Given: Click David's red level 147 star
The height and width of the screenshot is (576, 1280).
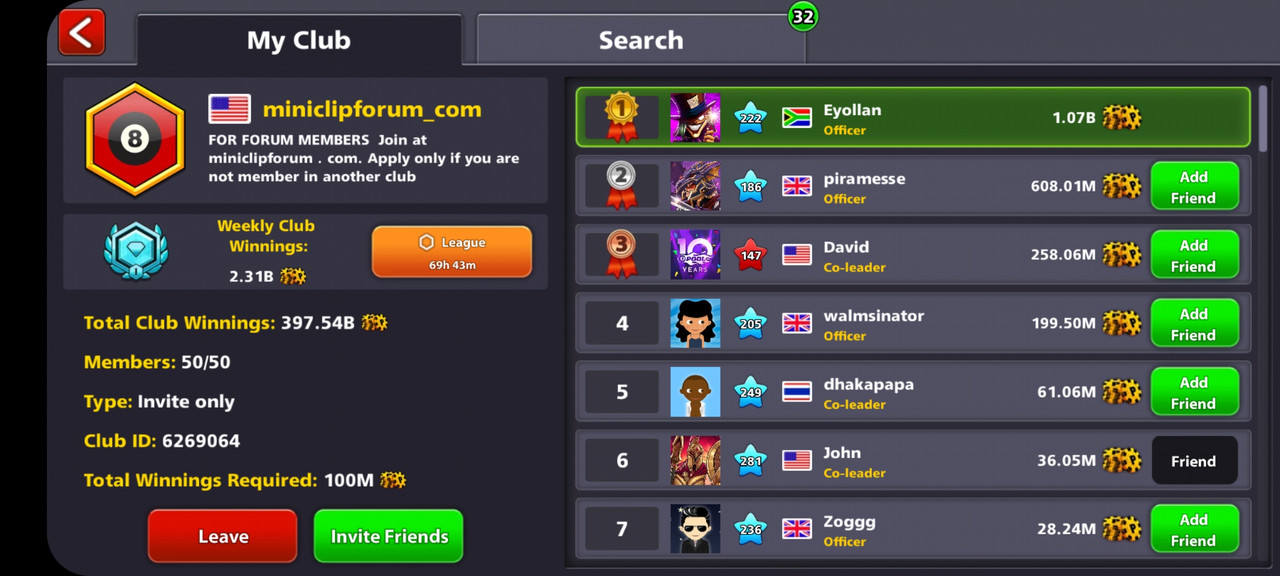Looking at the screenshot, I should point(751,254).
